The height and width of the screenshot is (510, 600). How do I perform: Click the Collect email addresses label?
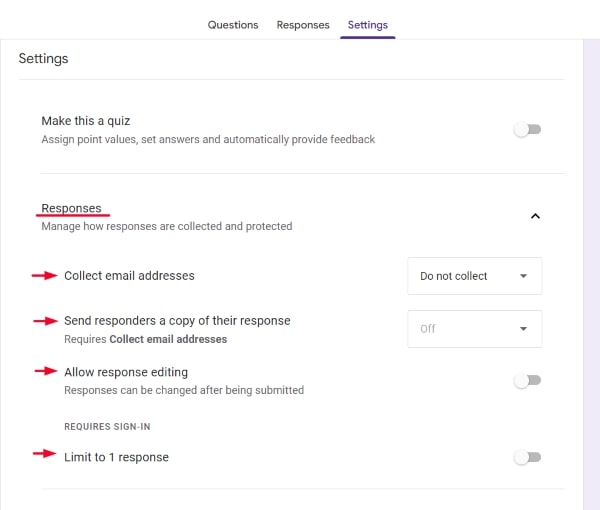point(129,275)
